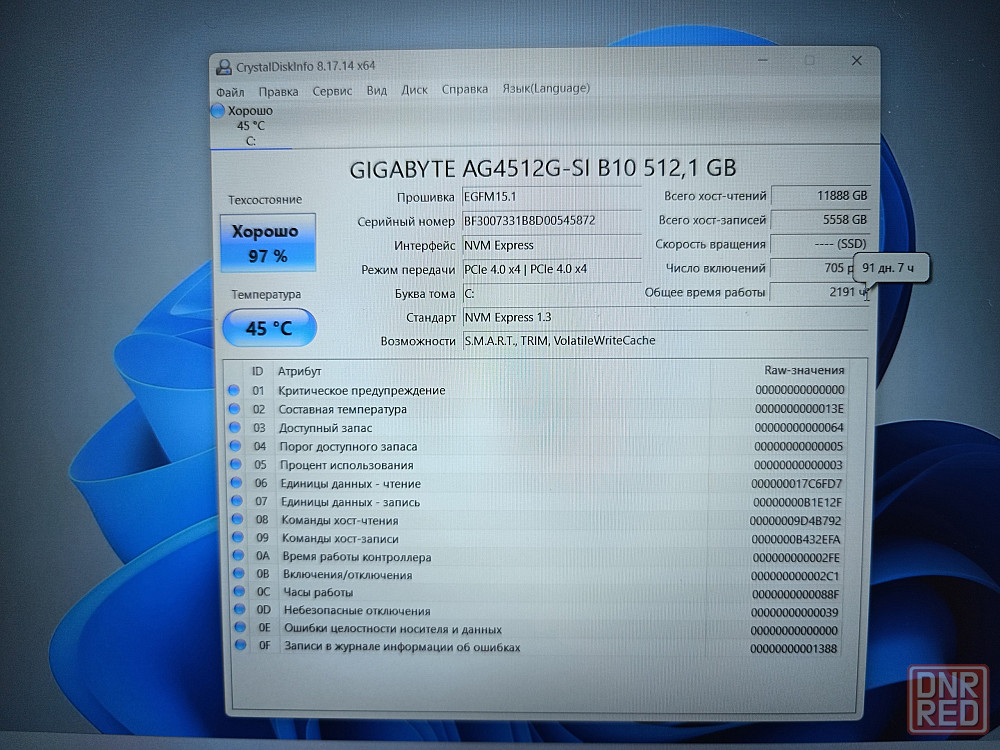The width and height of the screenshot is (1000, 750).
Task: Click the 11888 GB host reads value
Action: [820, 196]
